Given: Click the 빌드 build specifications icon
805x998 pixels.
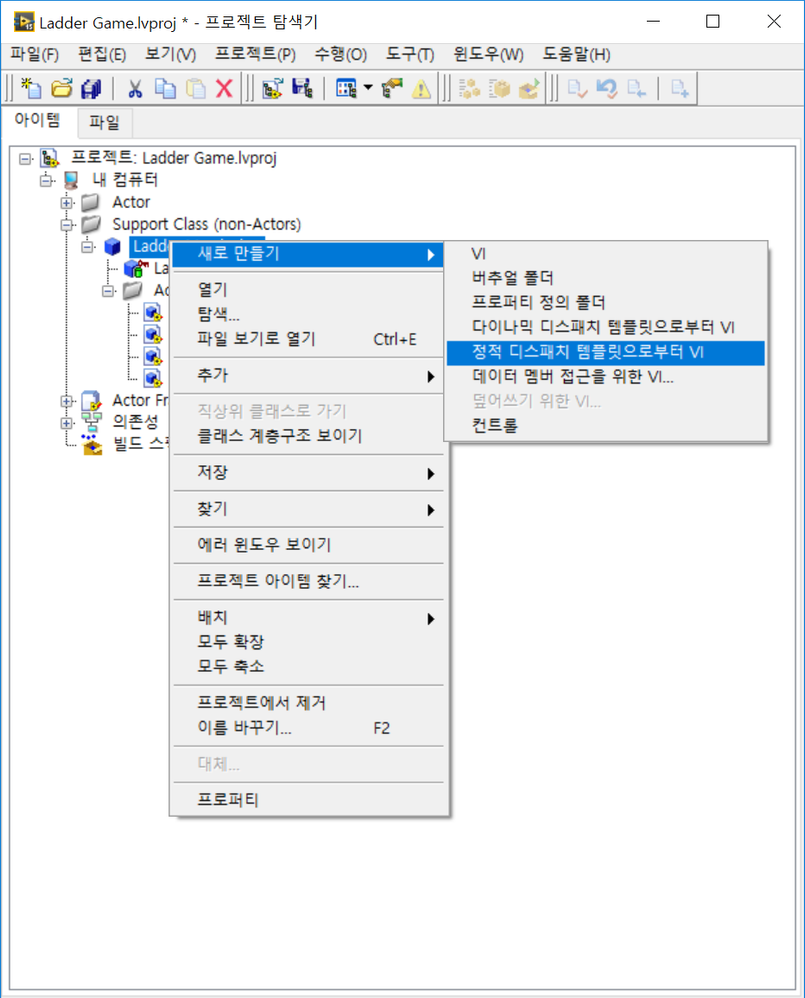Looking at the screenshot, I should point(92,444).
